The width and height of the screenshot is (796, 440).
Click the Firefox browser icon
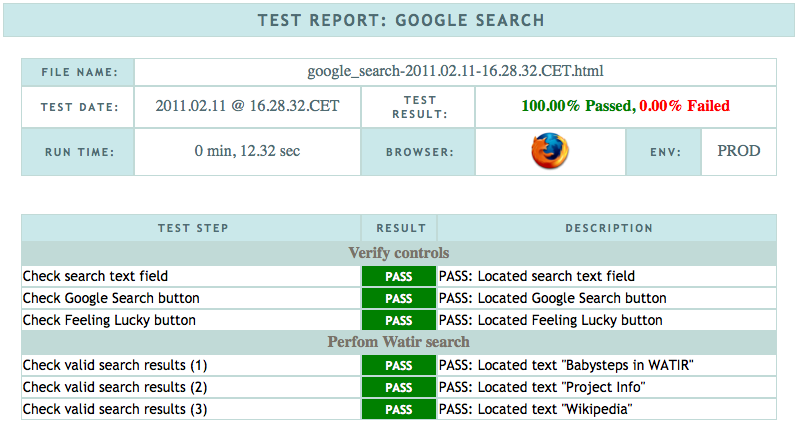pos(550,151)
